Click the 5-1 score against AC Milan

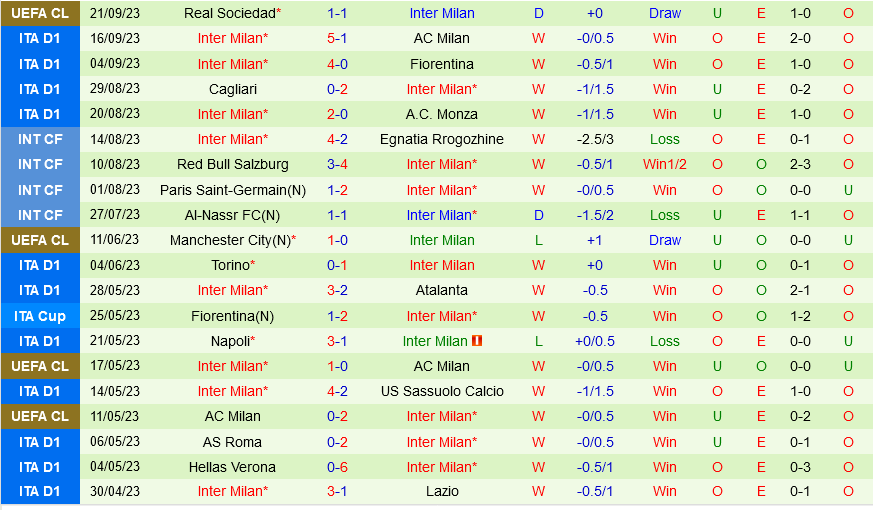click(x=337, y=38)
